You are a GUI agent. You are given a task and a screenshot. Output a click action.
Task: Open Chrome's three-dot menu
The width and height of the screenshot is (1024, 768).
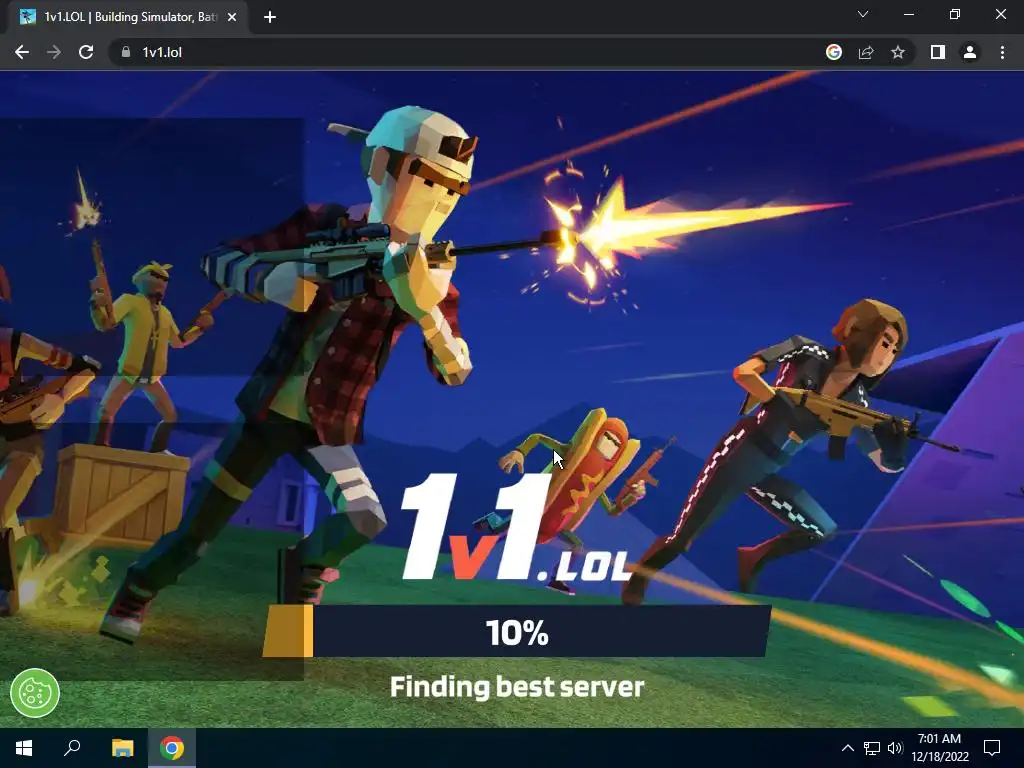pyautogui.click(x=1002, y=52)
